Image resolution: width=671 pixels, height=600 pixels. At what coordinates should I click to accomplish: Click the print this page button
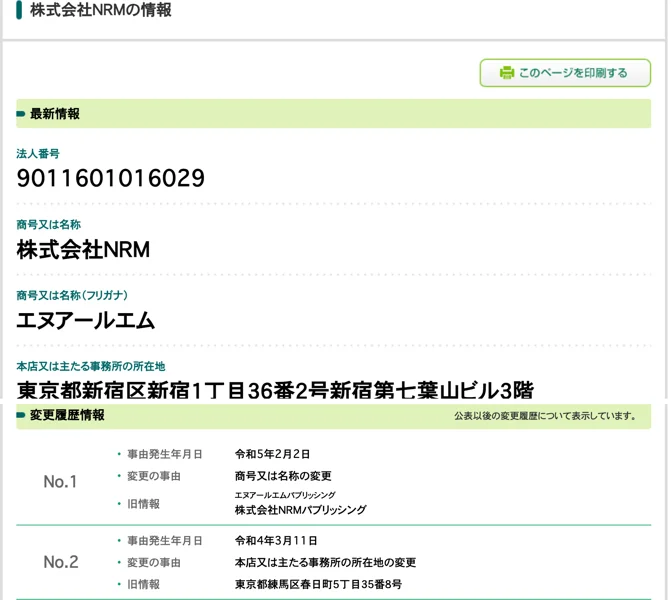565,73
